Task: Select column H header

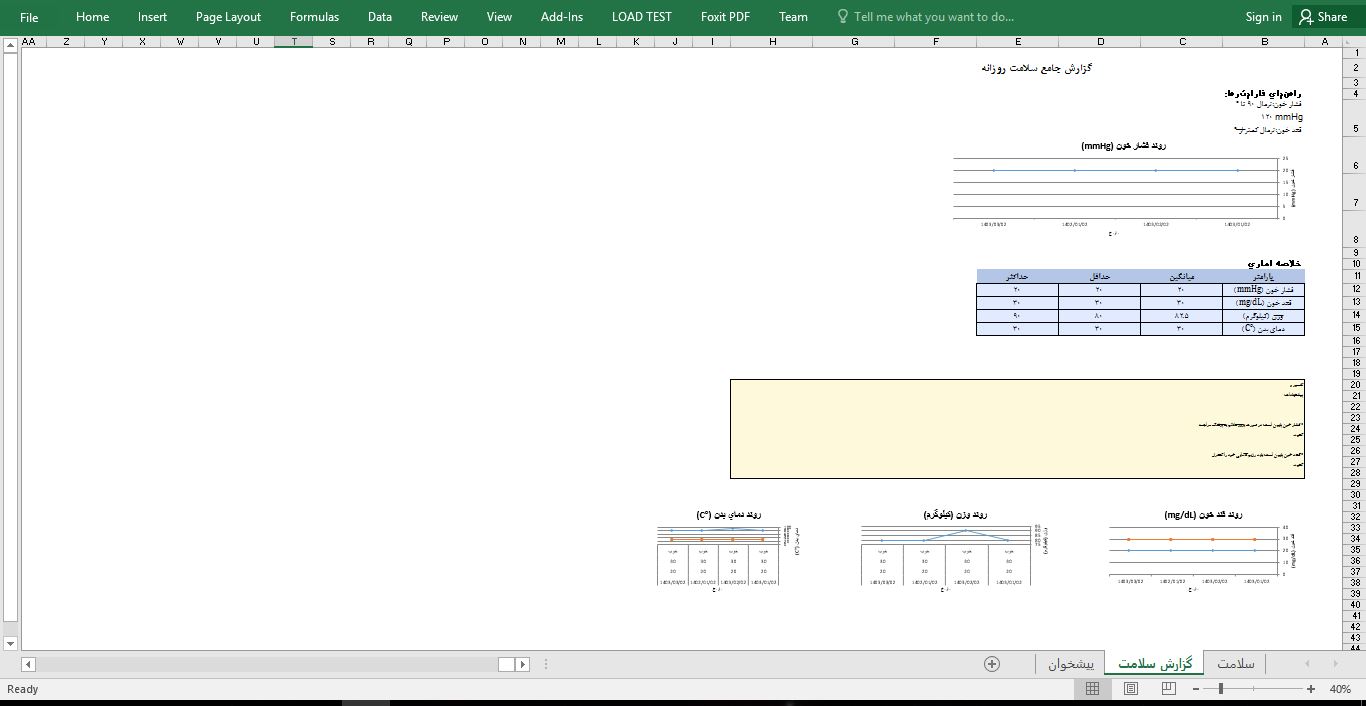Action: (x=772, y=41)
